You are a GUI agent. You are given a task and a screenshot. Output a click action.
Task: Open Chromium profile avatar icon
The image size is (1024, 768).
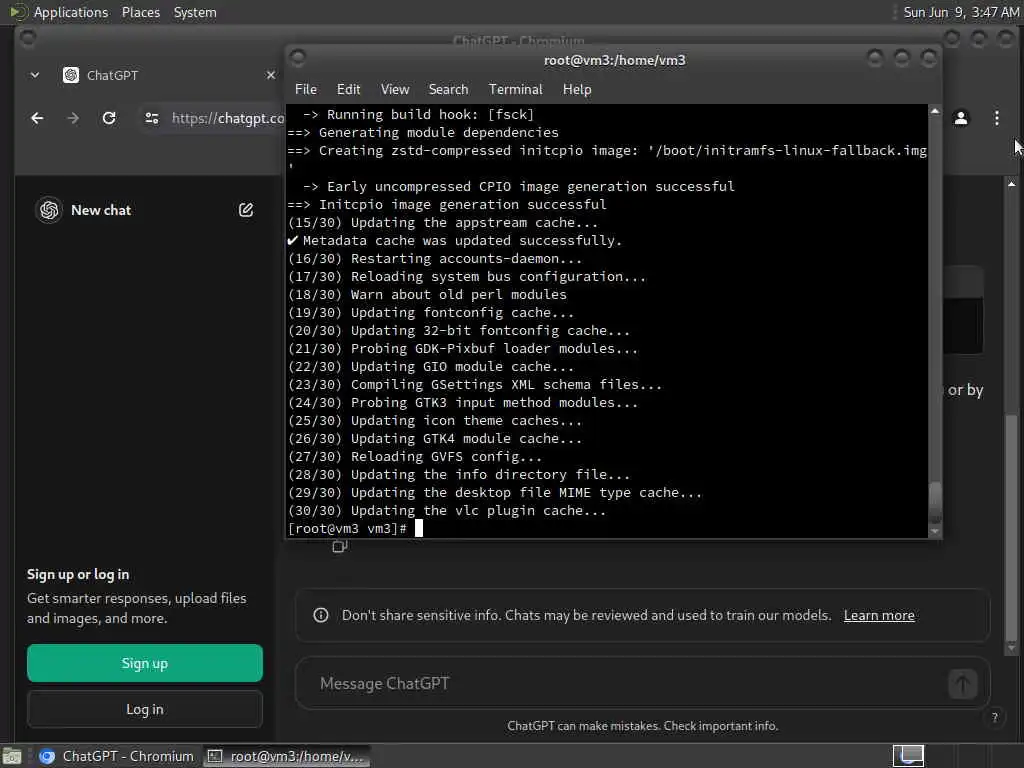click(x=961, y=118)
